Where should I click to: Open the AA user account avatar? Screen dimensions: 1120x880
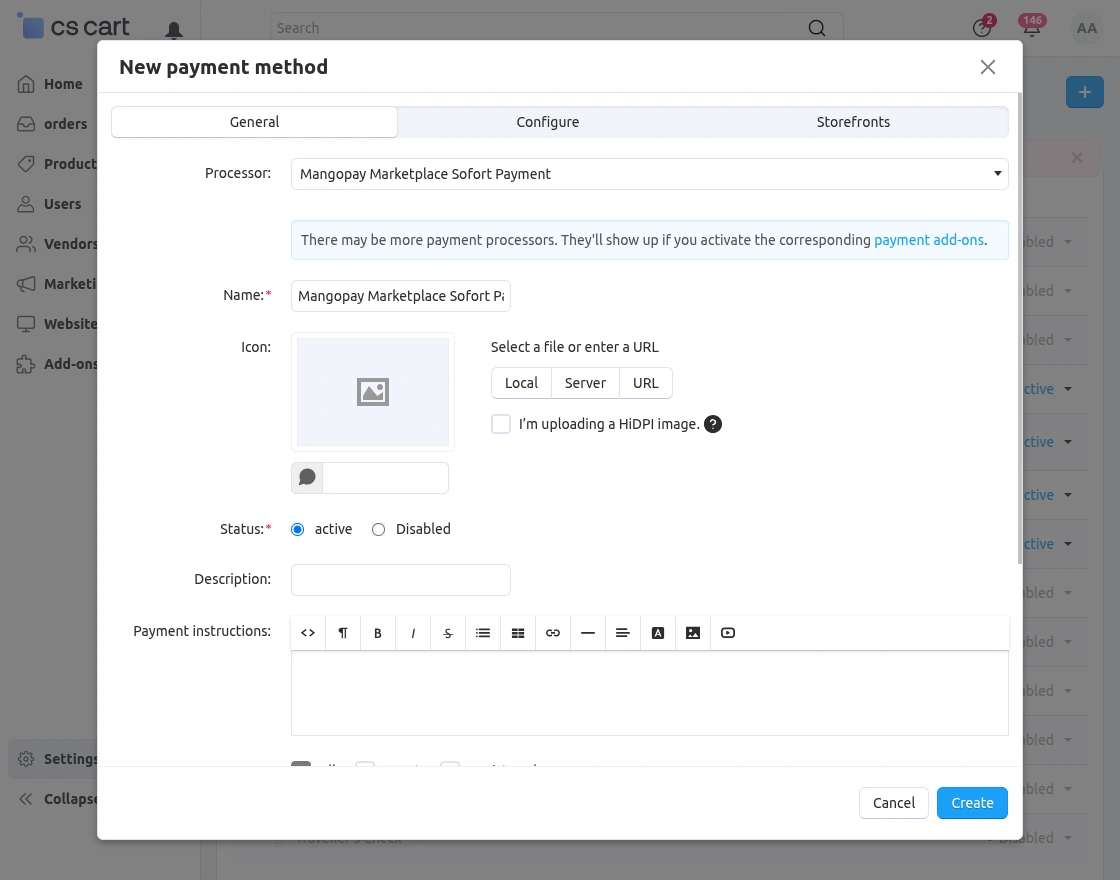coord(1086,29)
